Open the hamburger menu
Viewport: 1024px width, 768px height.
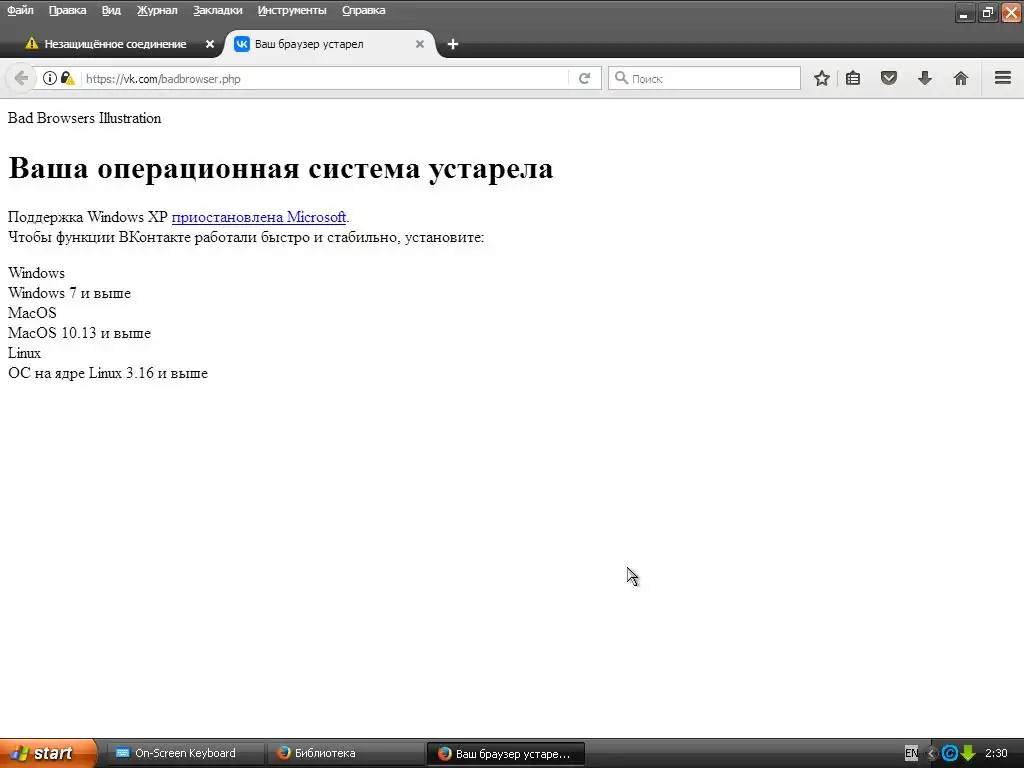[1003, 78]
